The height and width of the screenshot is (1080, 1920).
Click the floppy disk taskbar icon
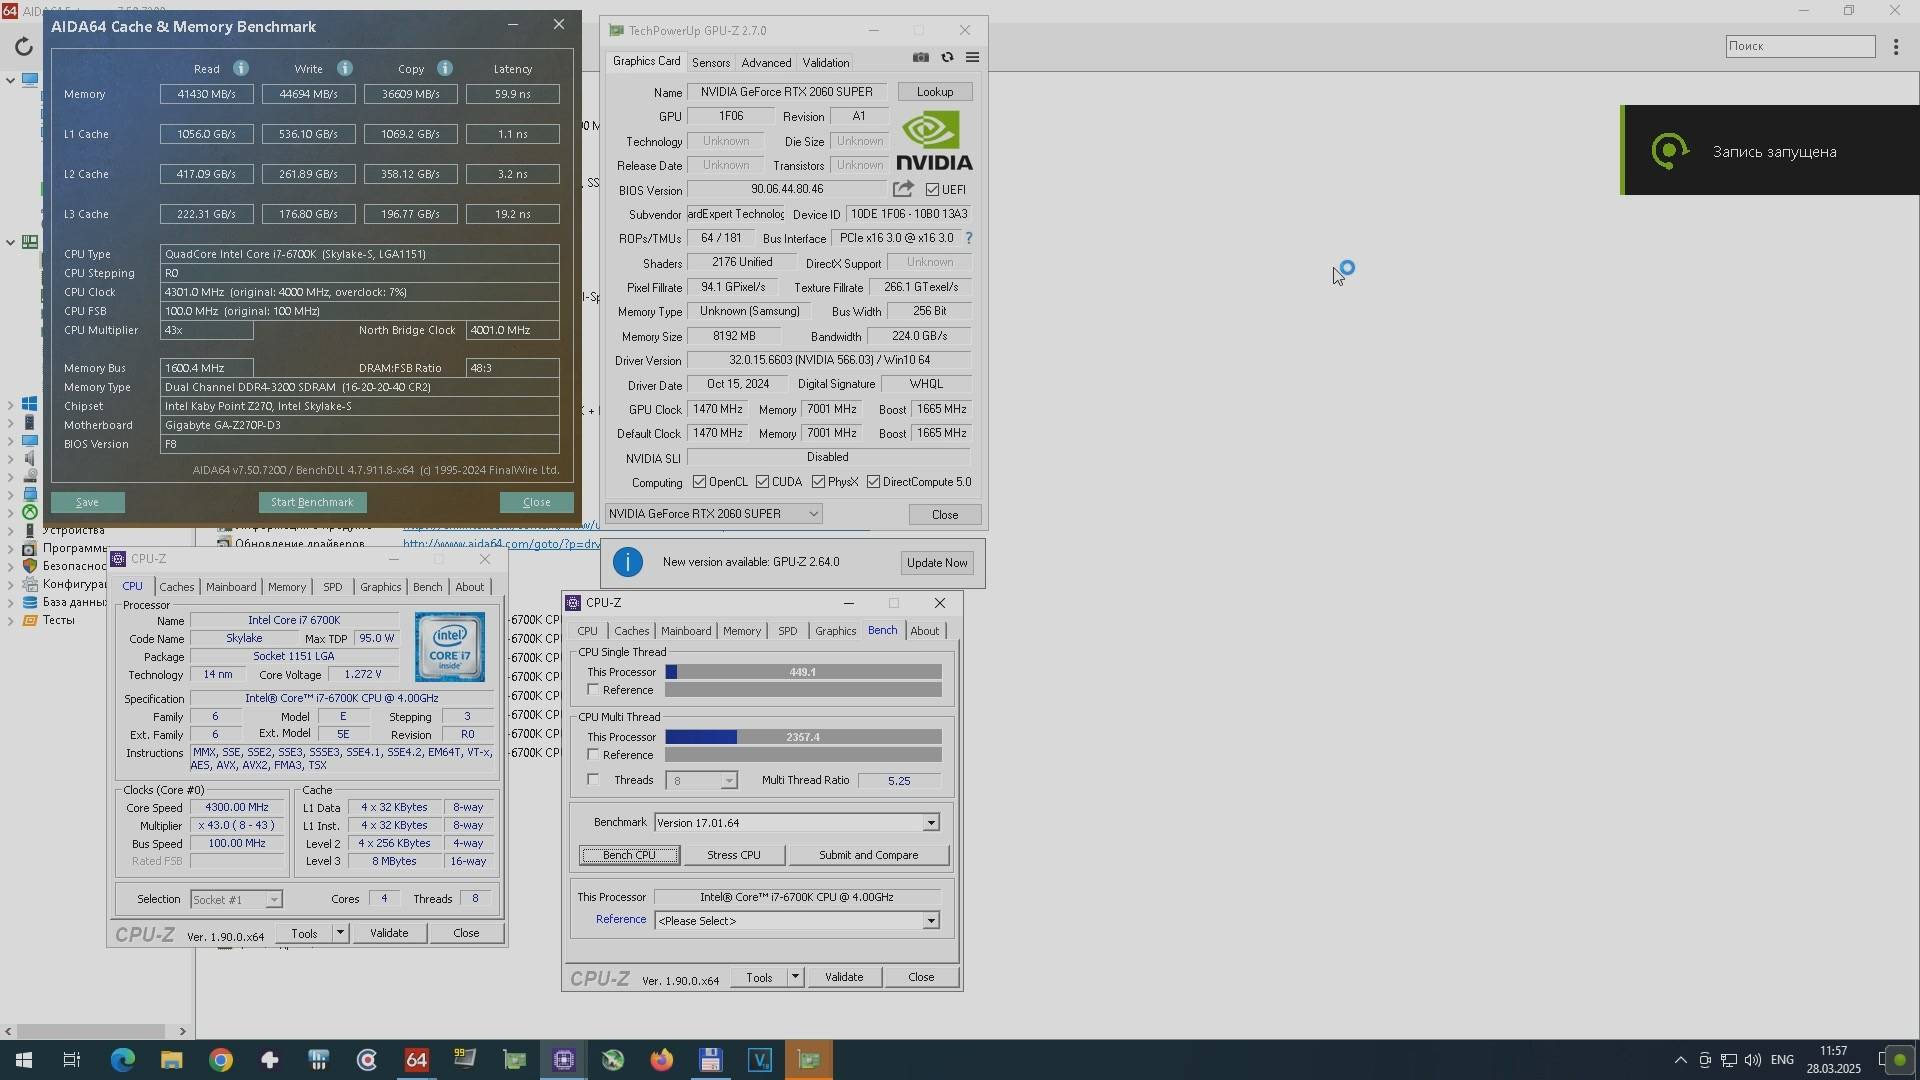(711, 1060)
